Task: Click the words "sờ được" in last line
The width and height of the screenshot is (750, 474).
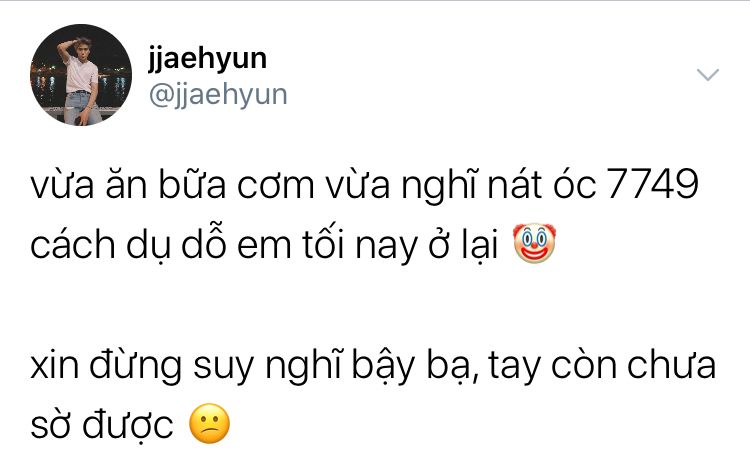Action: [x=102, y=425]
